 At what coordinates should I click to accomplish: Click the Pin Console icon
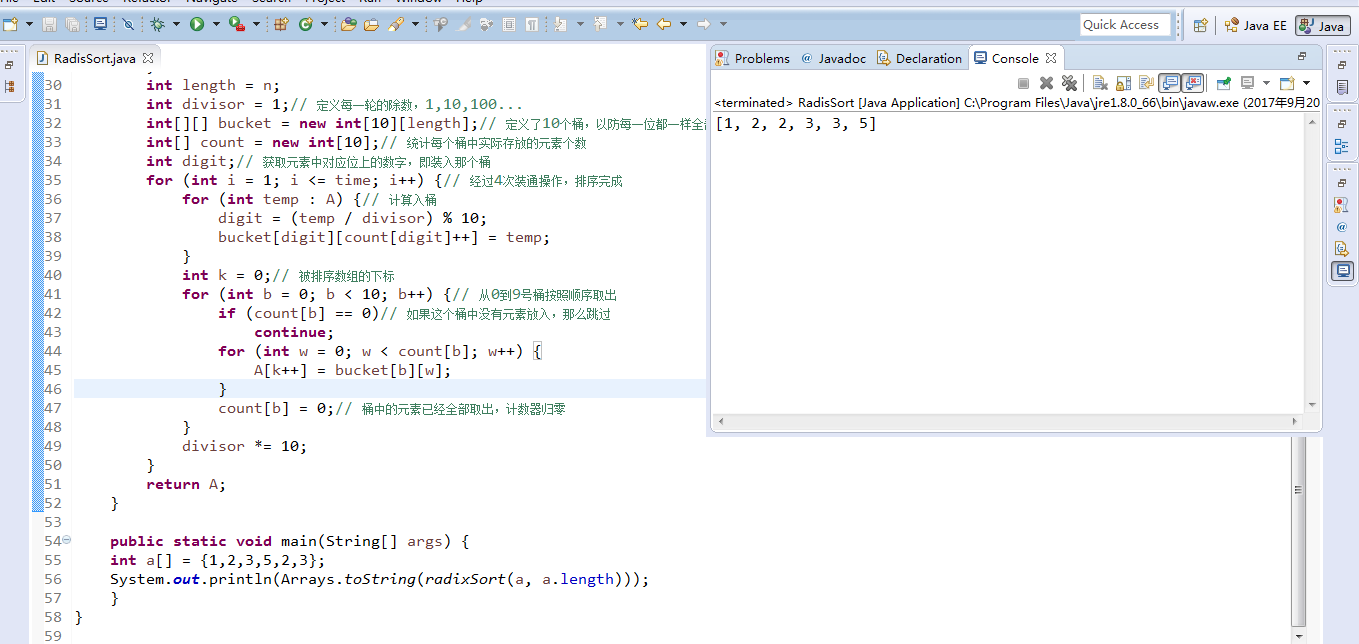(1223, 83)
